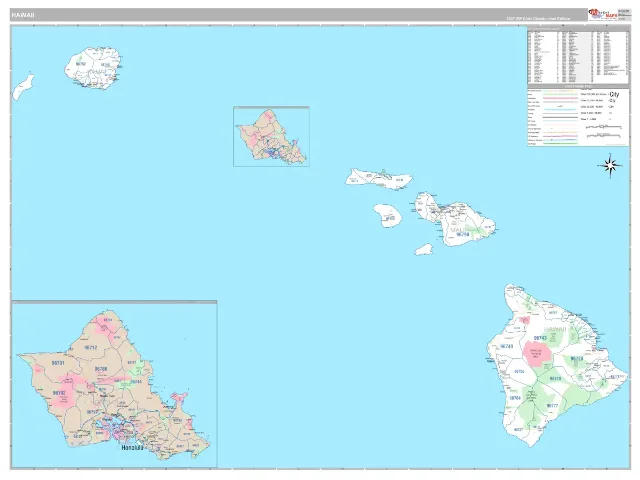640x480 pixels.
Task: Click the Market Maps logo in the header
Action: (x=602, y=14)
